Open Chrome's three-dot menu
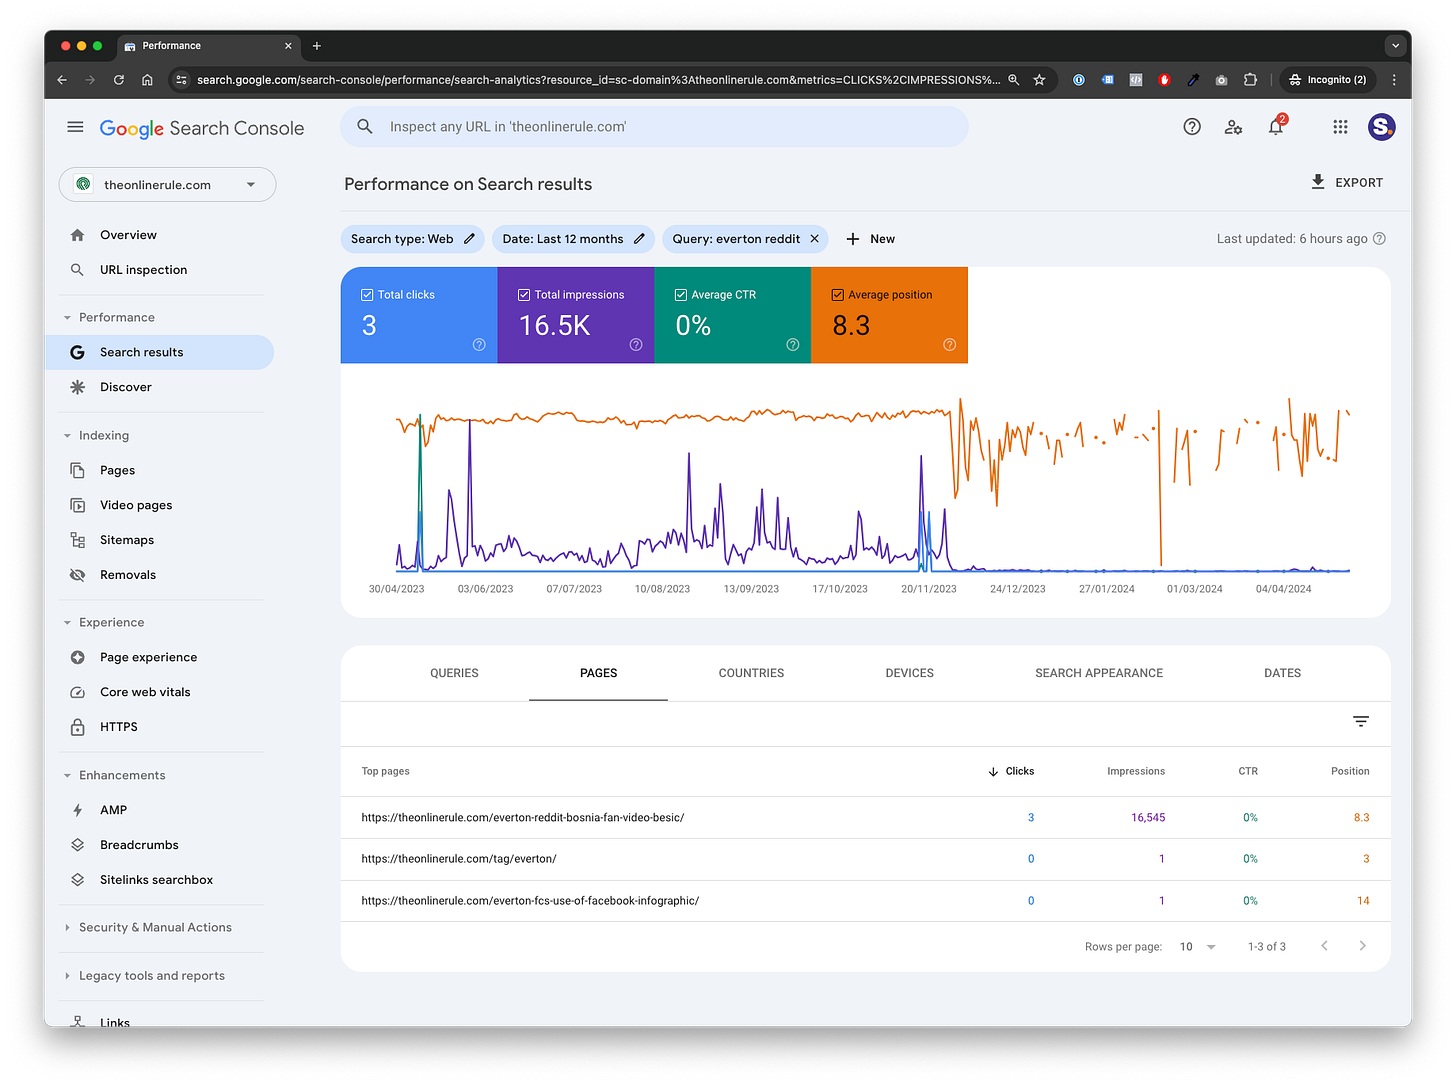The width and height of the screenshot is (1456, 1085). [1394, 80]
